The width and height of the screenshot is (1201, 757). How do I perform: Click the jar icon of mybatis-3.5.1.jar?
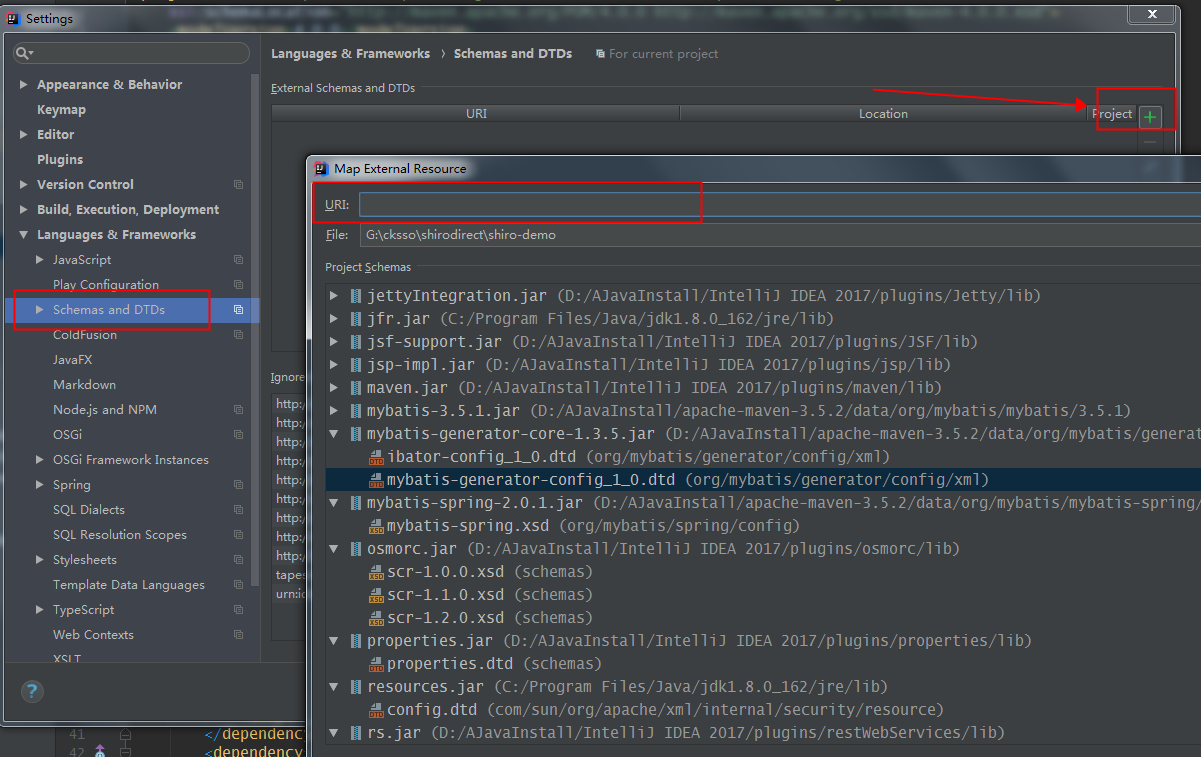(x=356, y=411)
